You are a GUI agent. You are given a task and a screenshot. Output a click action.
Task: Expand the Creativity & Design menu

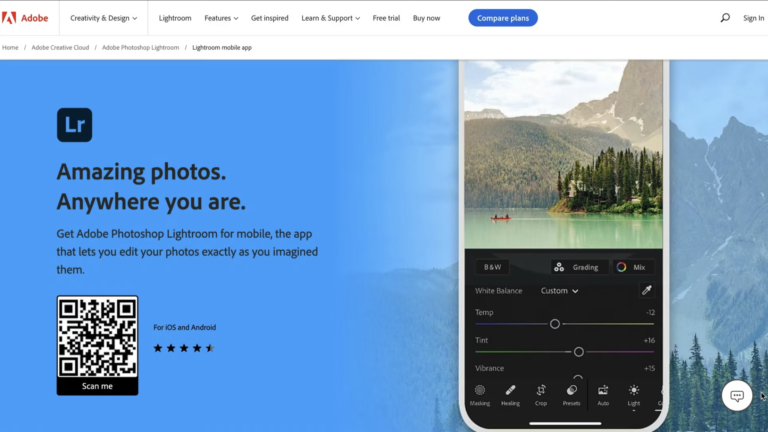[x=103, y=18]
